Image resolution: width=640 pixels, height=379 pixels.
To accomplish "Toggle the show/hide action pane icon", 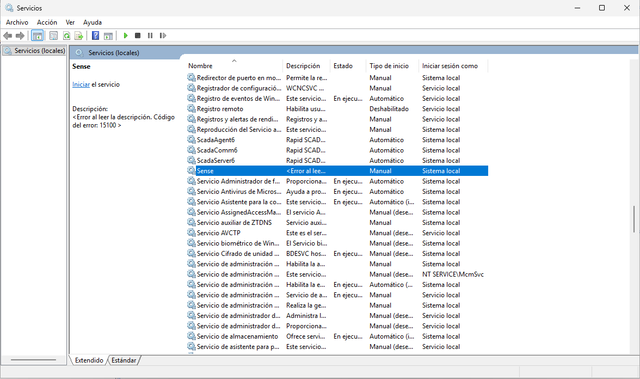I will 108,36.
